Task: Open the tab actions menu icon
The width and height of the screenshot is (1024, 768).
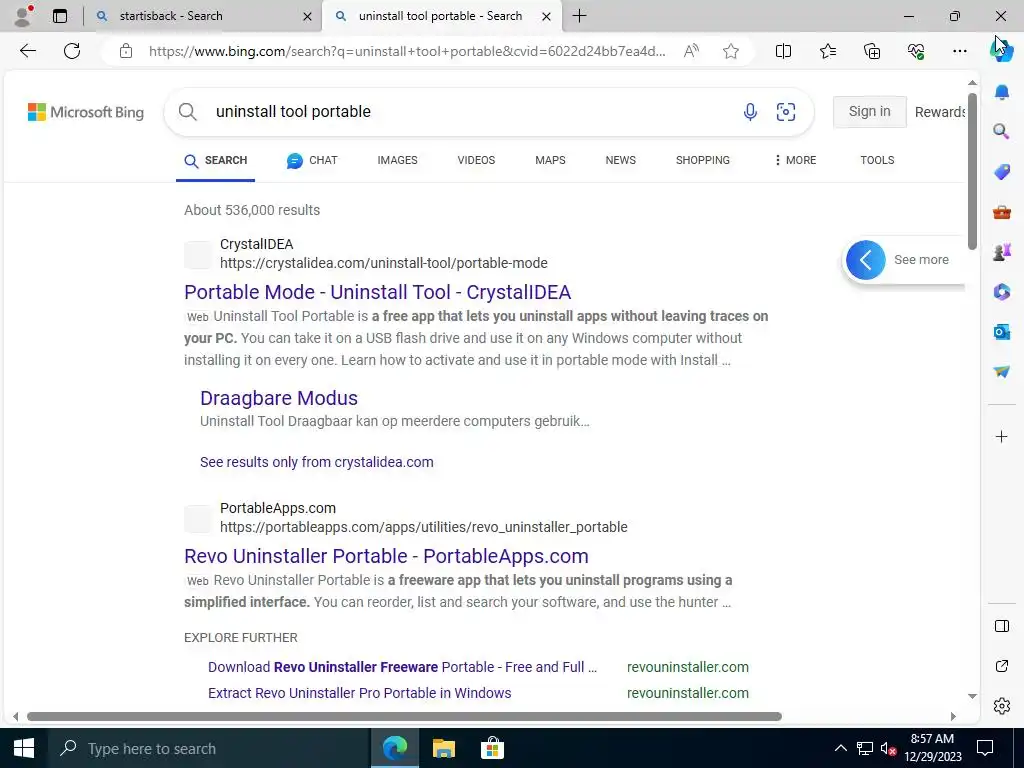Action: click(60, 16)
